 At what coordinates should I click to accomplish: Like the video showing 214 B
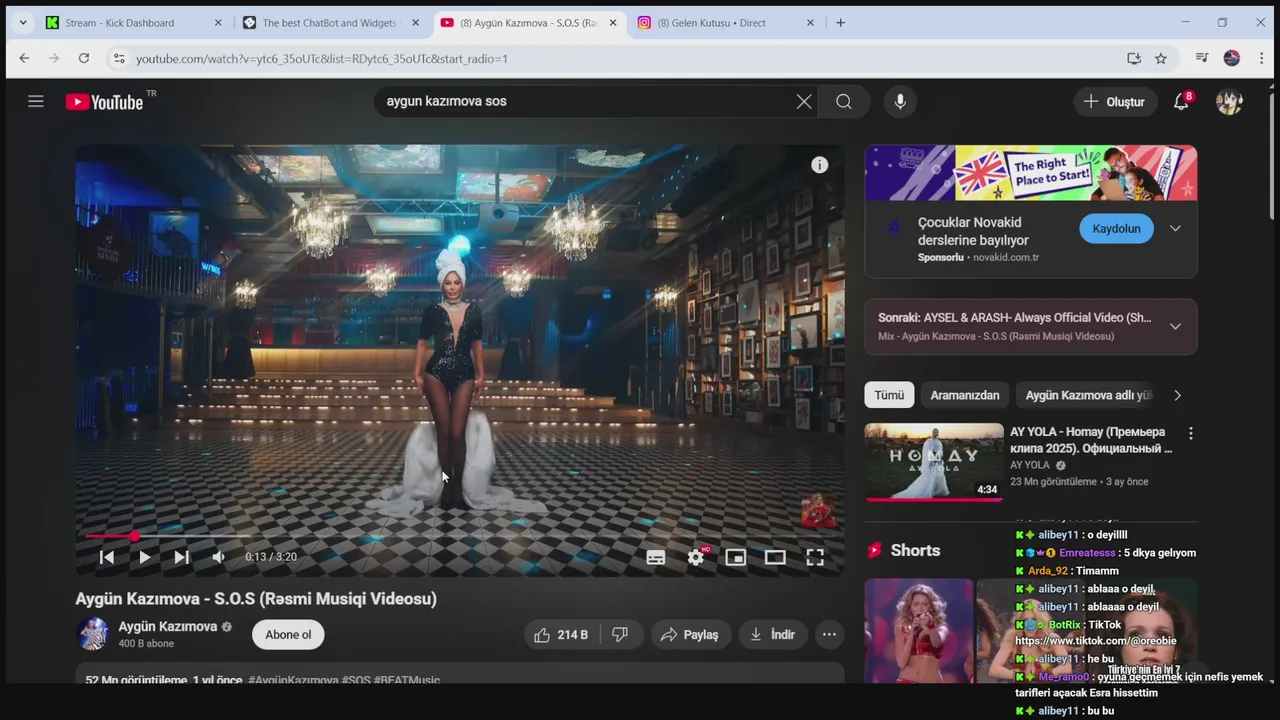coord(560,634)
